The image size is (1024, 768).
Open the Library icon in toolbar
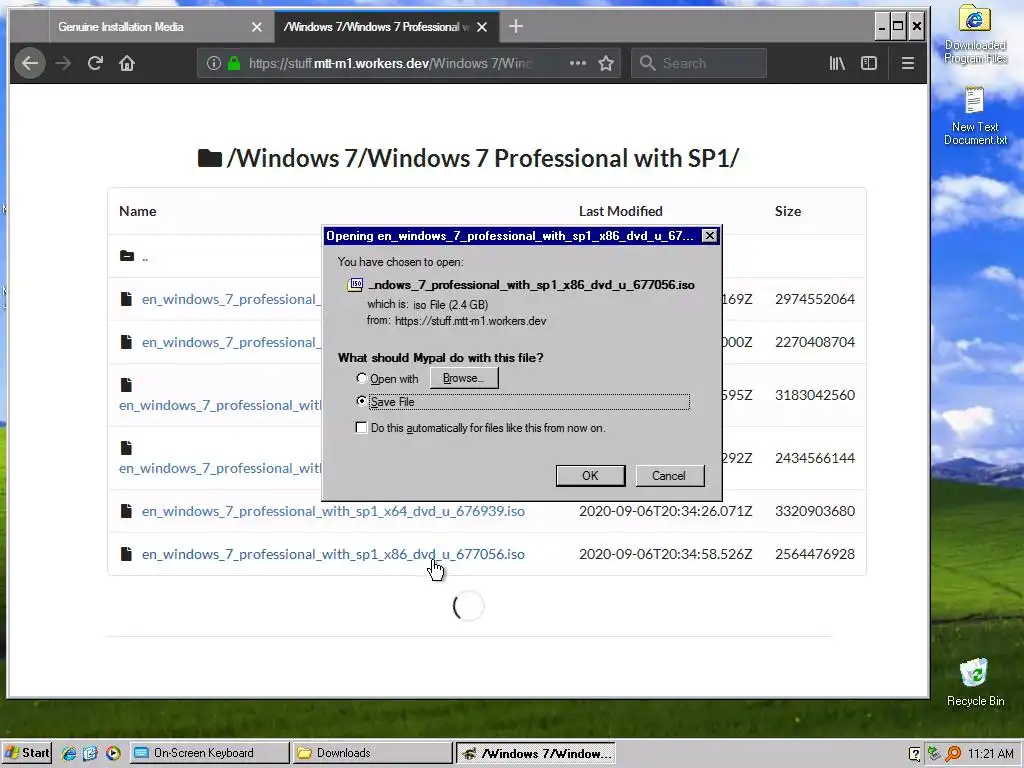(x=837, y=63)
